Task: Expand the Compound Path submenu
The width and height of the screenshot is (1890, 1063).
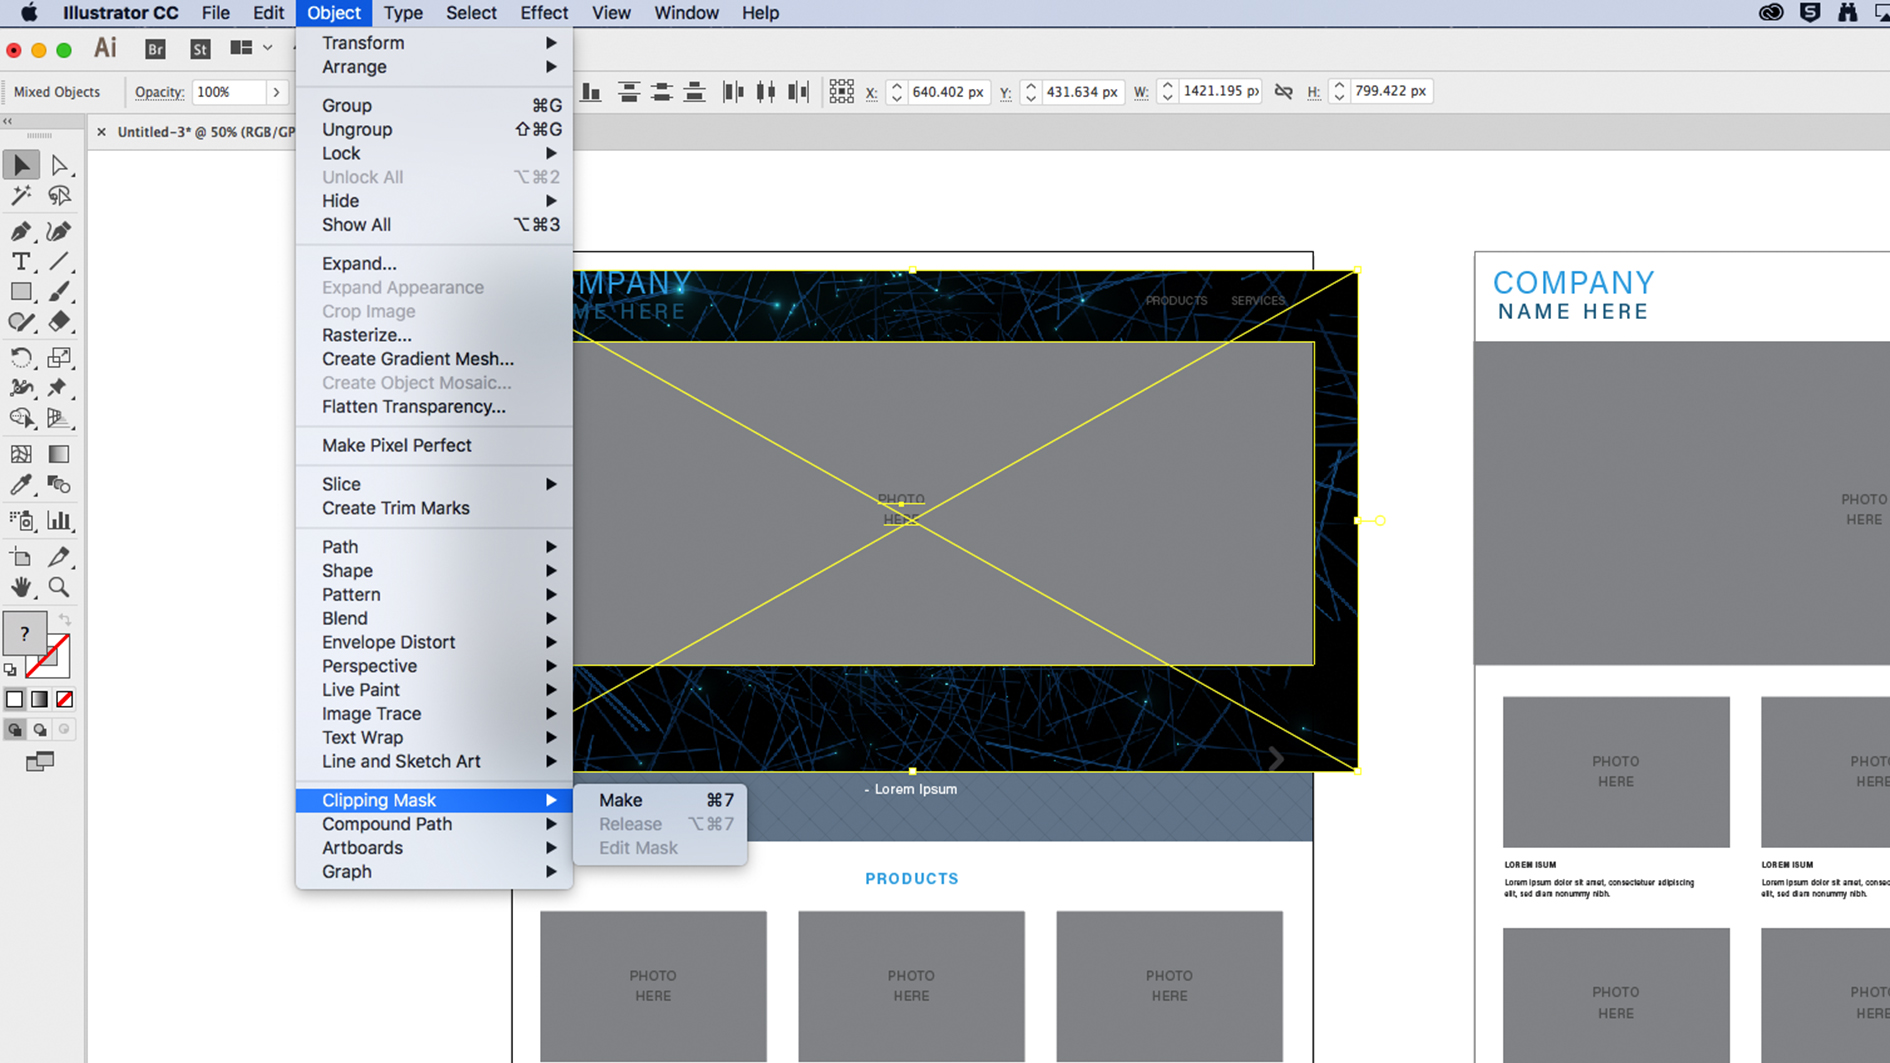Action: pyautogui.click(x=434, y=824)
